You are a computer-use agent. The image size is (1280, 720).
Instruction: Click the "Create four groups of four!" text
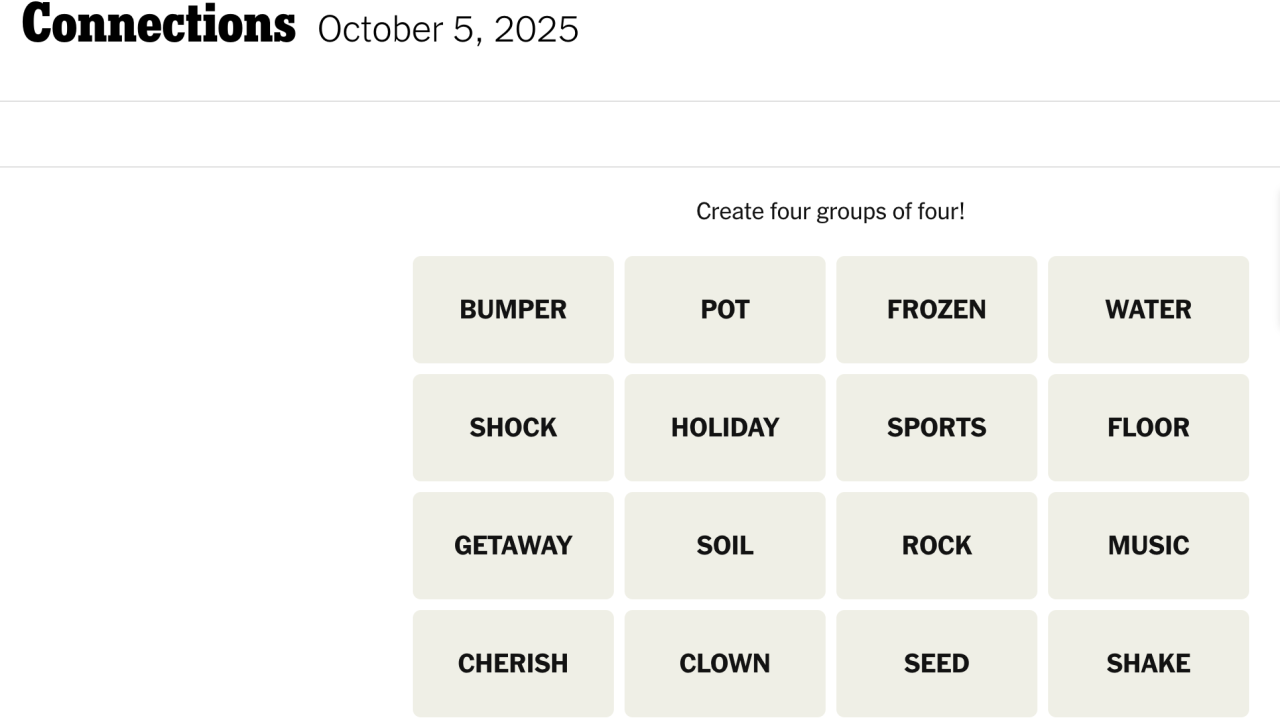click(x=830, y=212)
